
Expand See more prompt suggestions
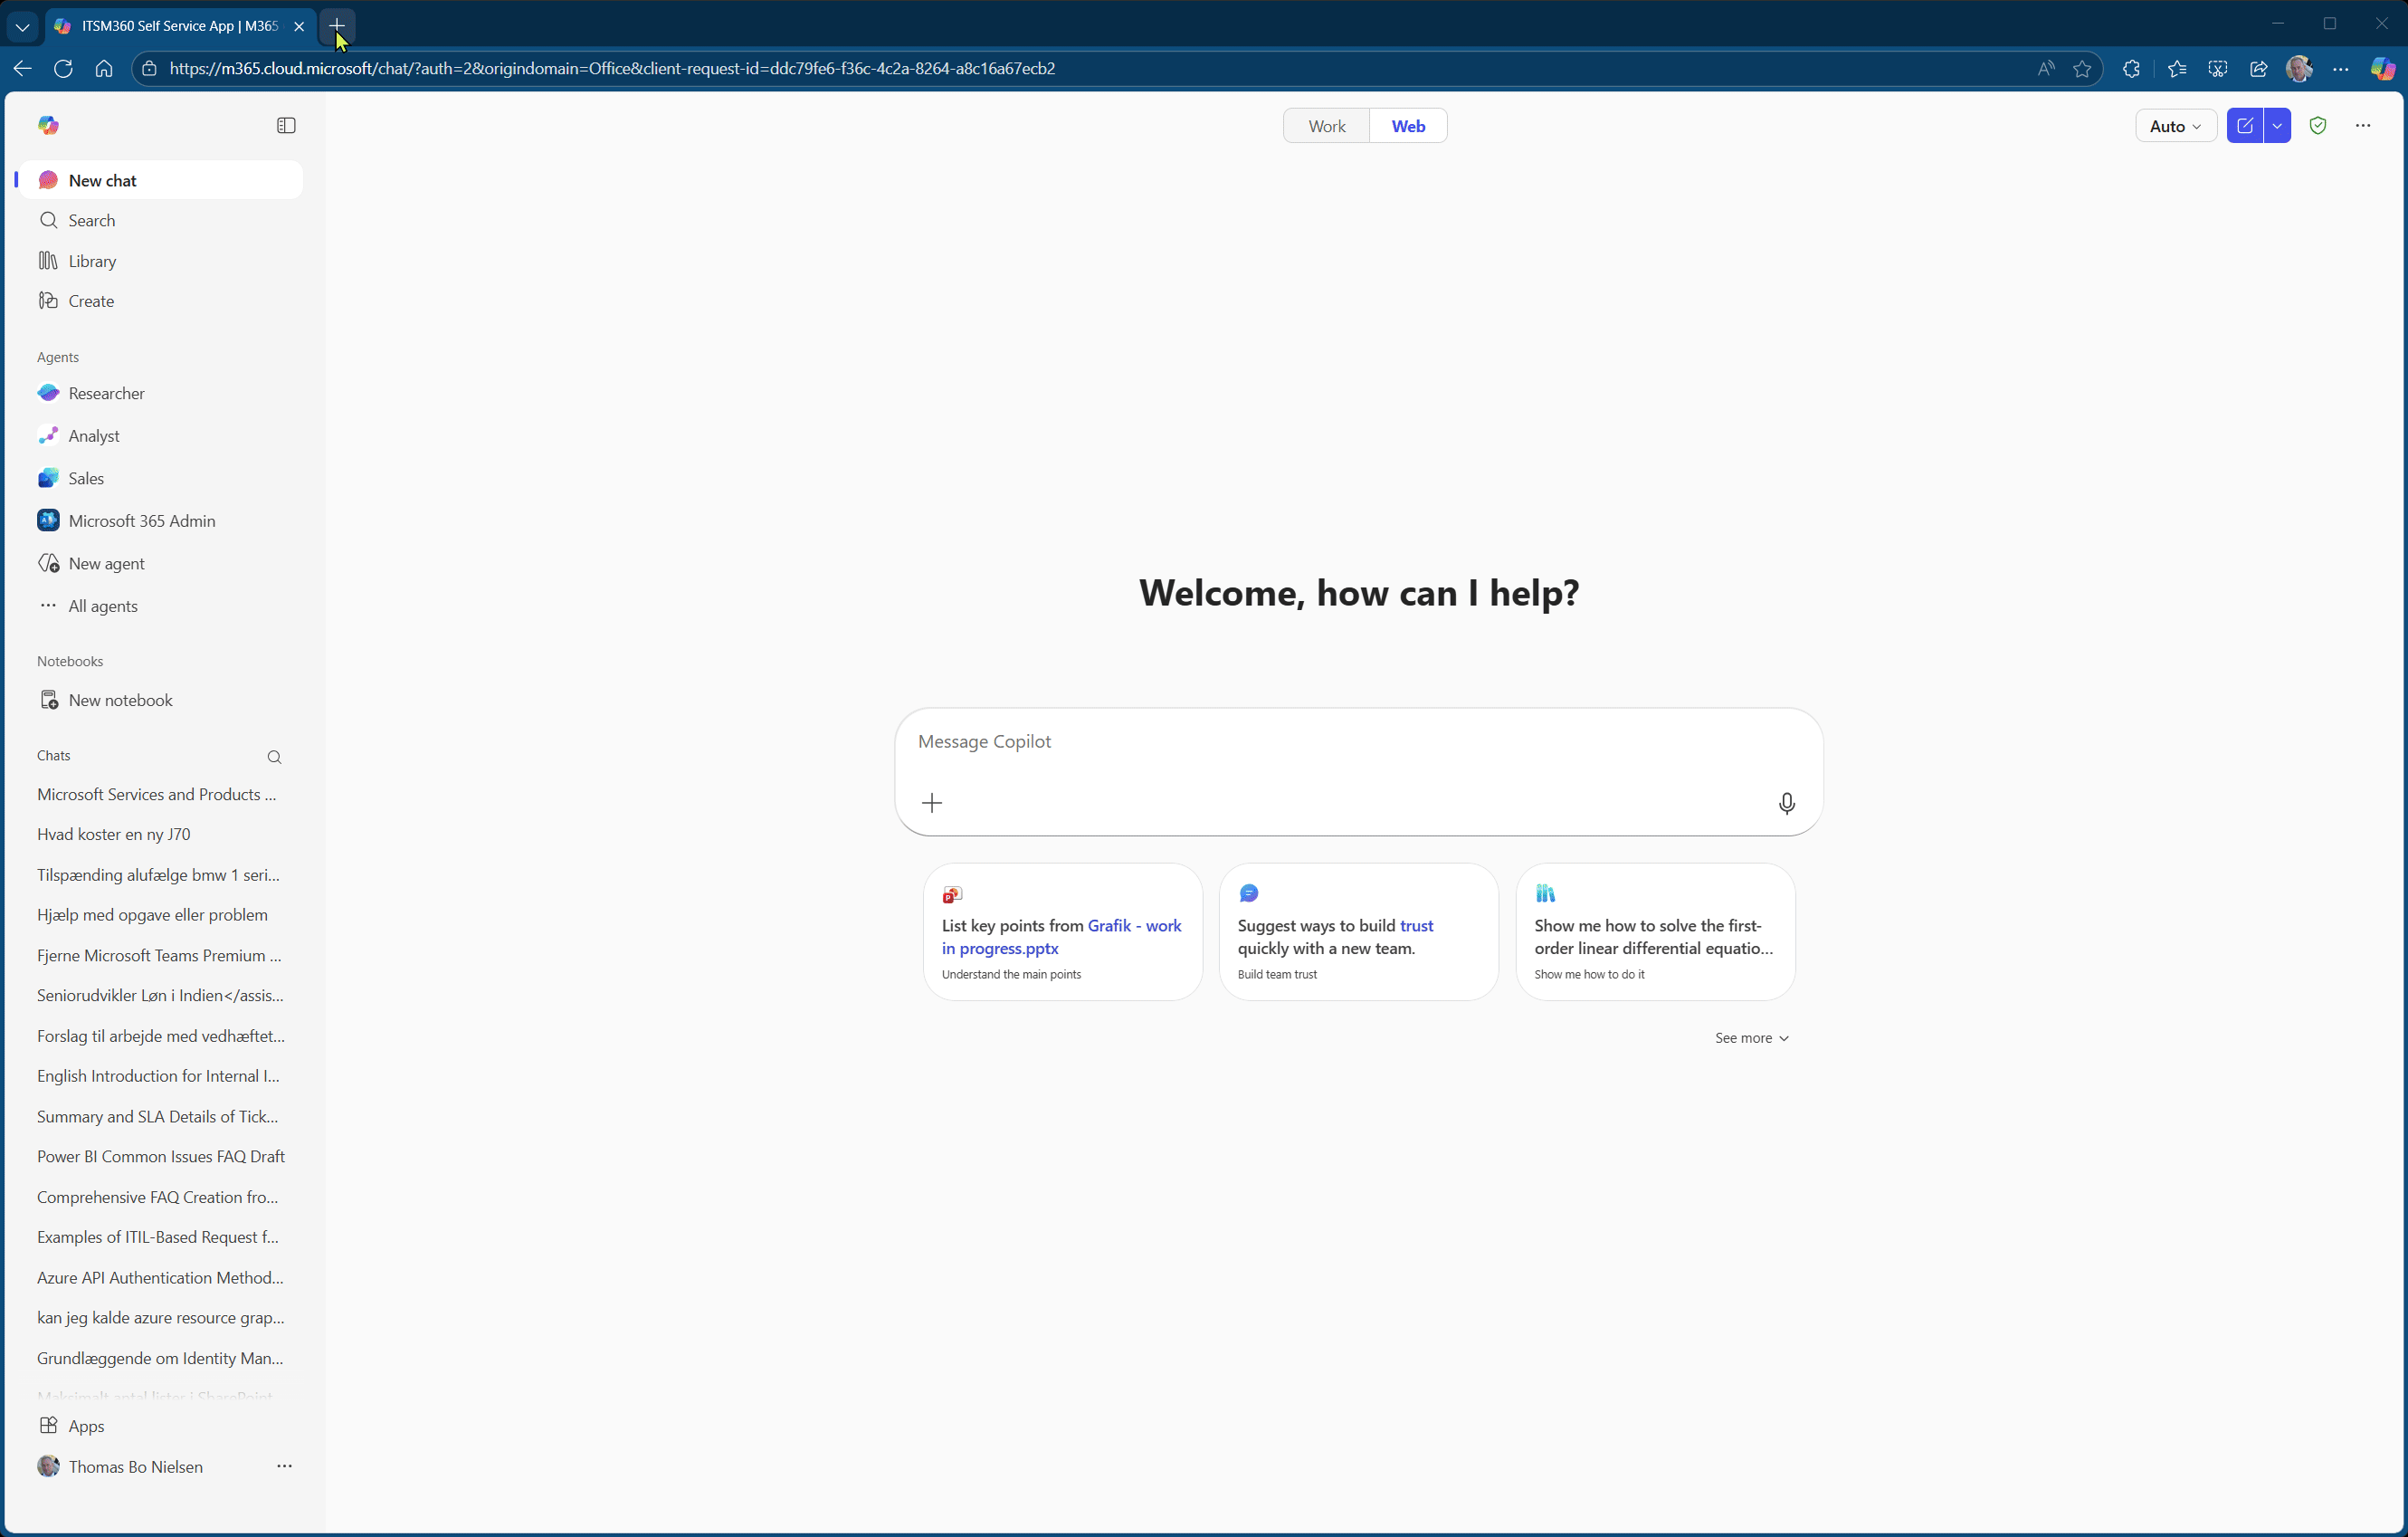click(x=1751, y=1038)
